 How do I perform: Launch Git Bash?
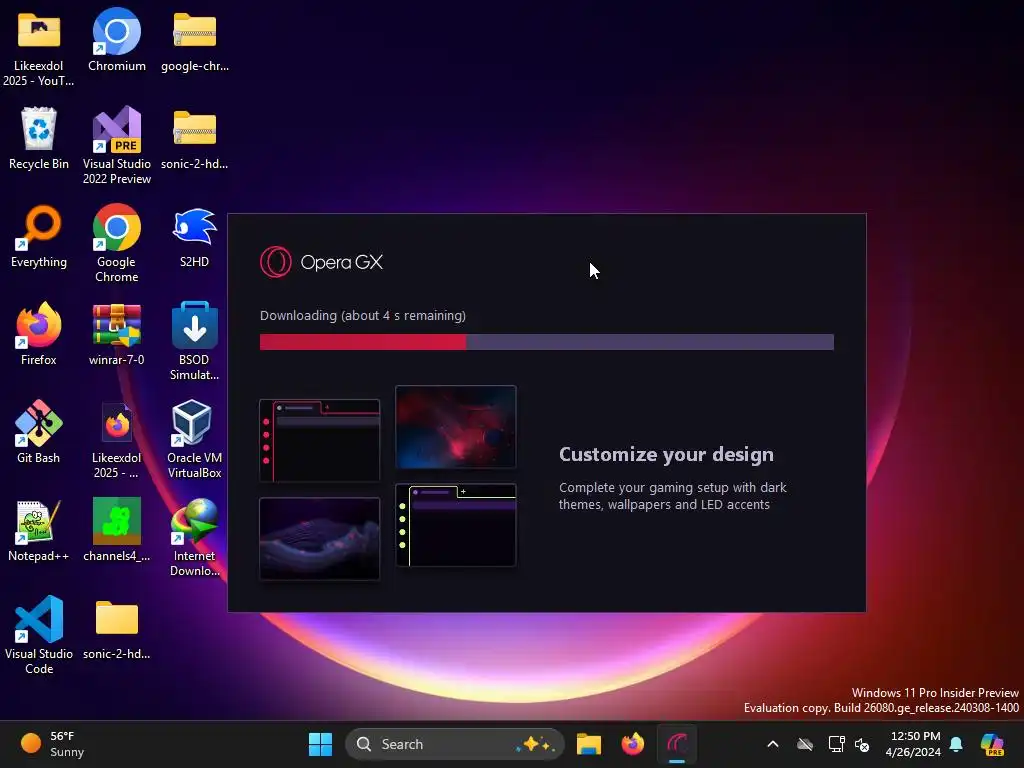39,432
